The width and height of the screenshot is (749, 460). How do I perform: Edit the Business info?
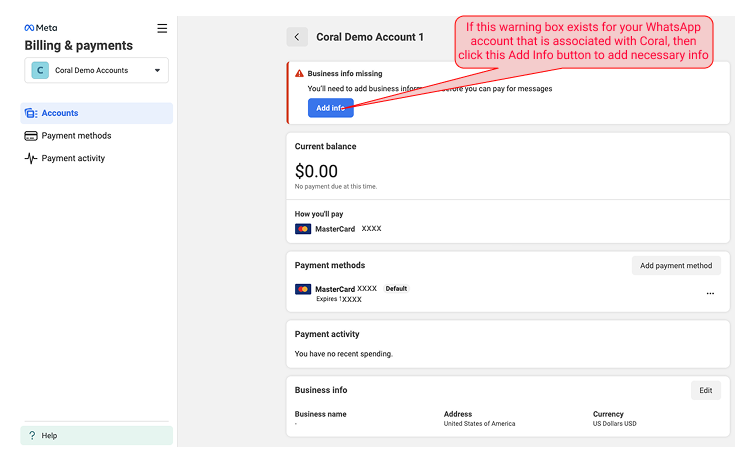[706, 390]
